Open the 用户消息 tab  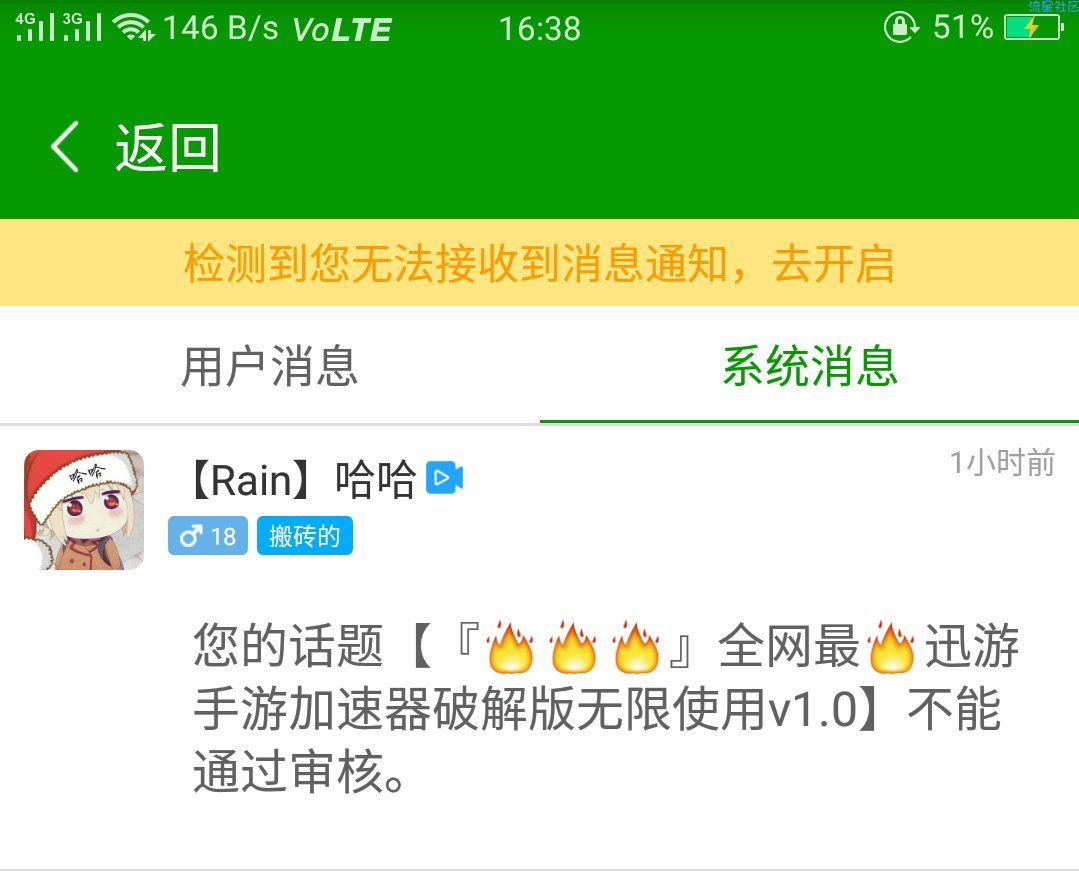pyautogui.click(x=269, y=366)
